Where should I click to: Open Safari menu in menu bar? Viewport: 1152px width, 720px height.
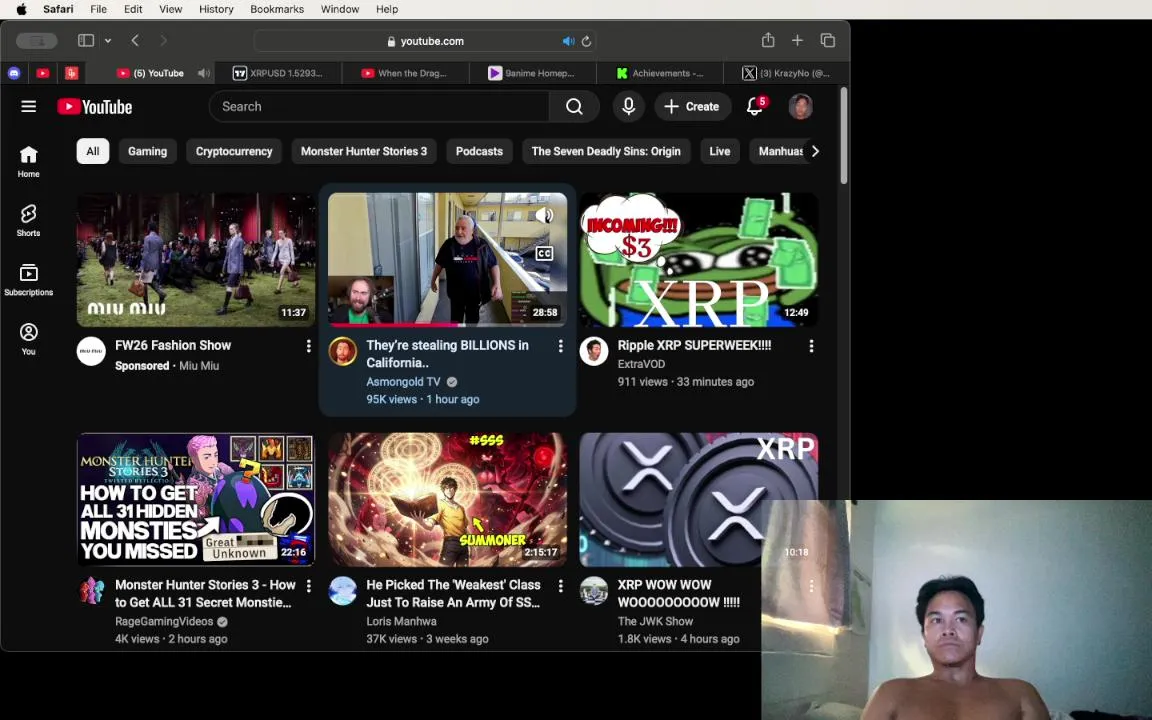(x=58, y=9)
